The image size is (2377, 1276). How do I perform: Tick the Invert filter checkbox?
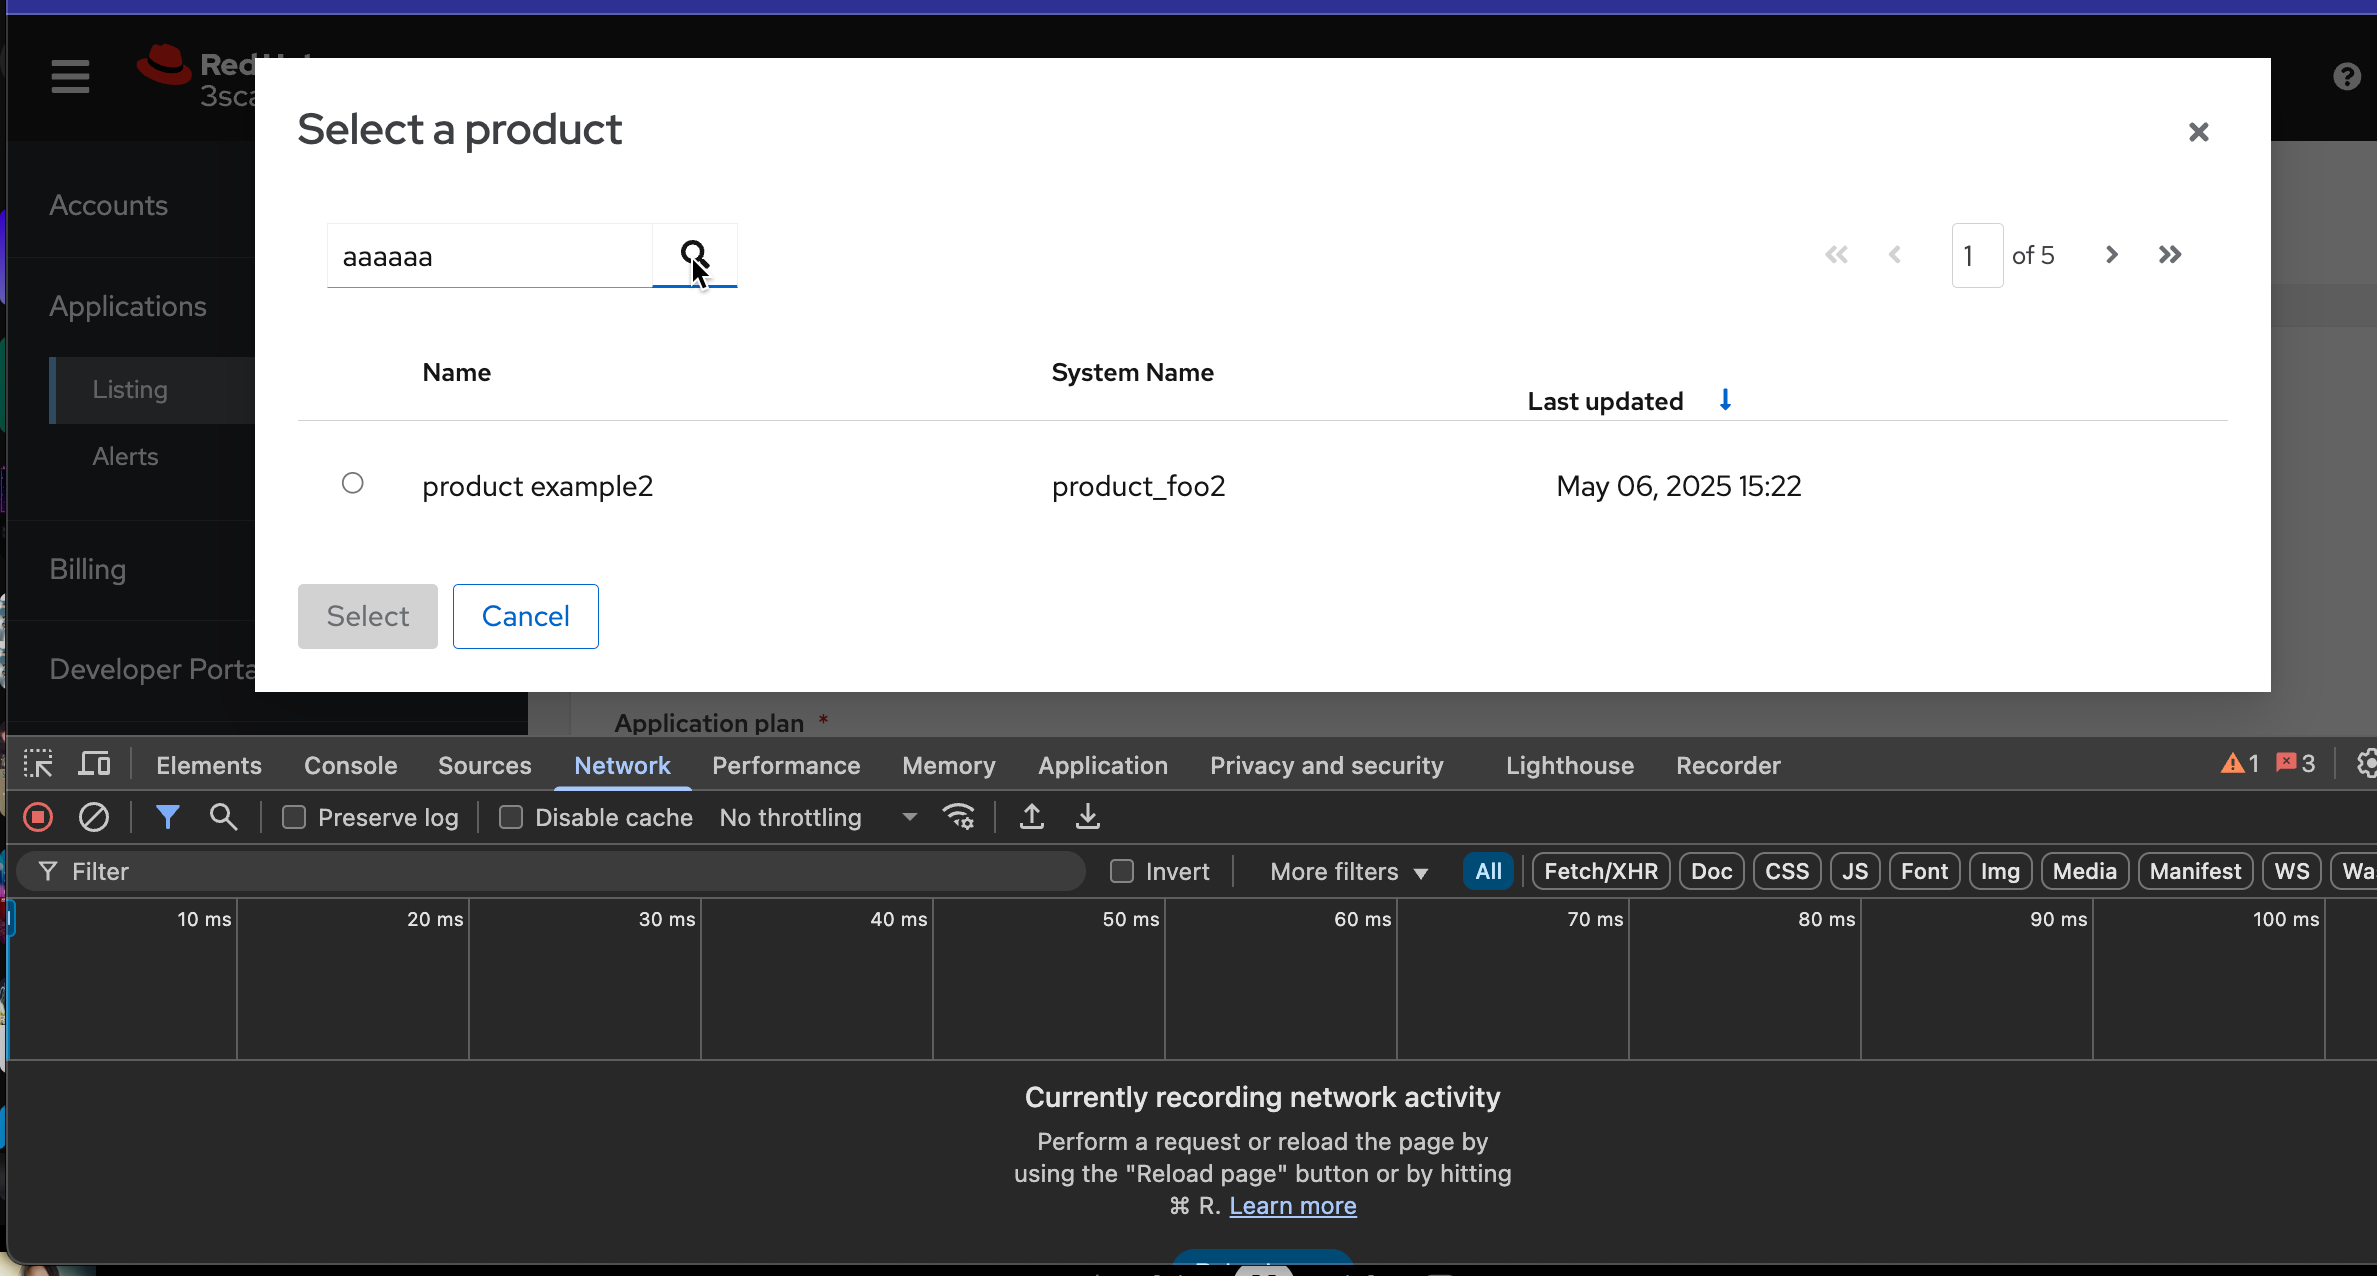(1122, 872)
